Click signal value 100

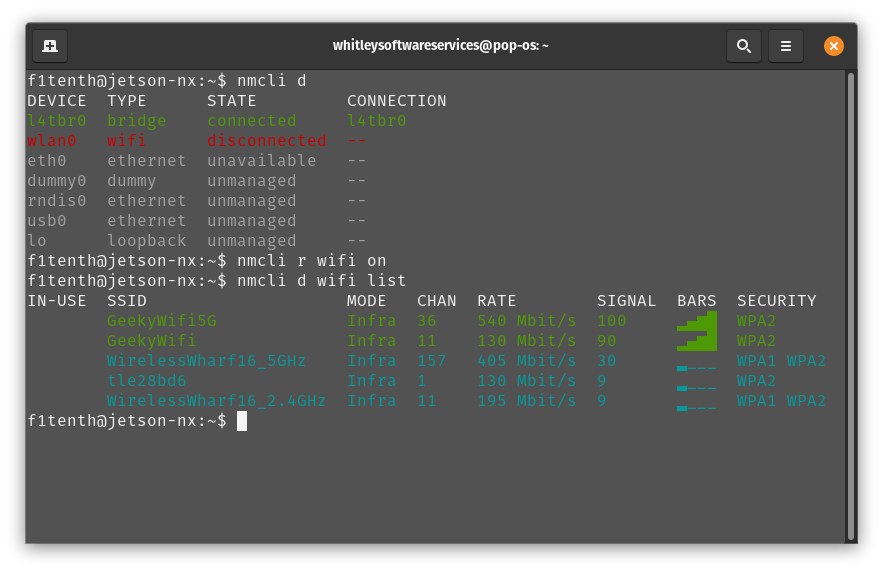(612, 321)
